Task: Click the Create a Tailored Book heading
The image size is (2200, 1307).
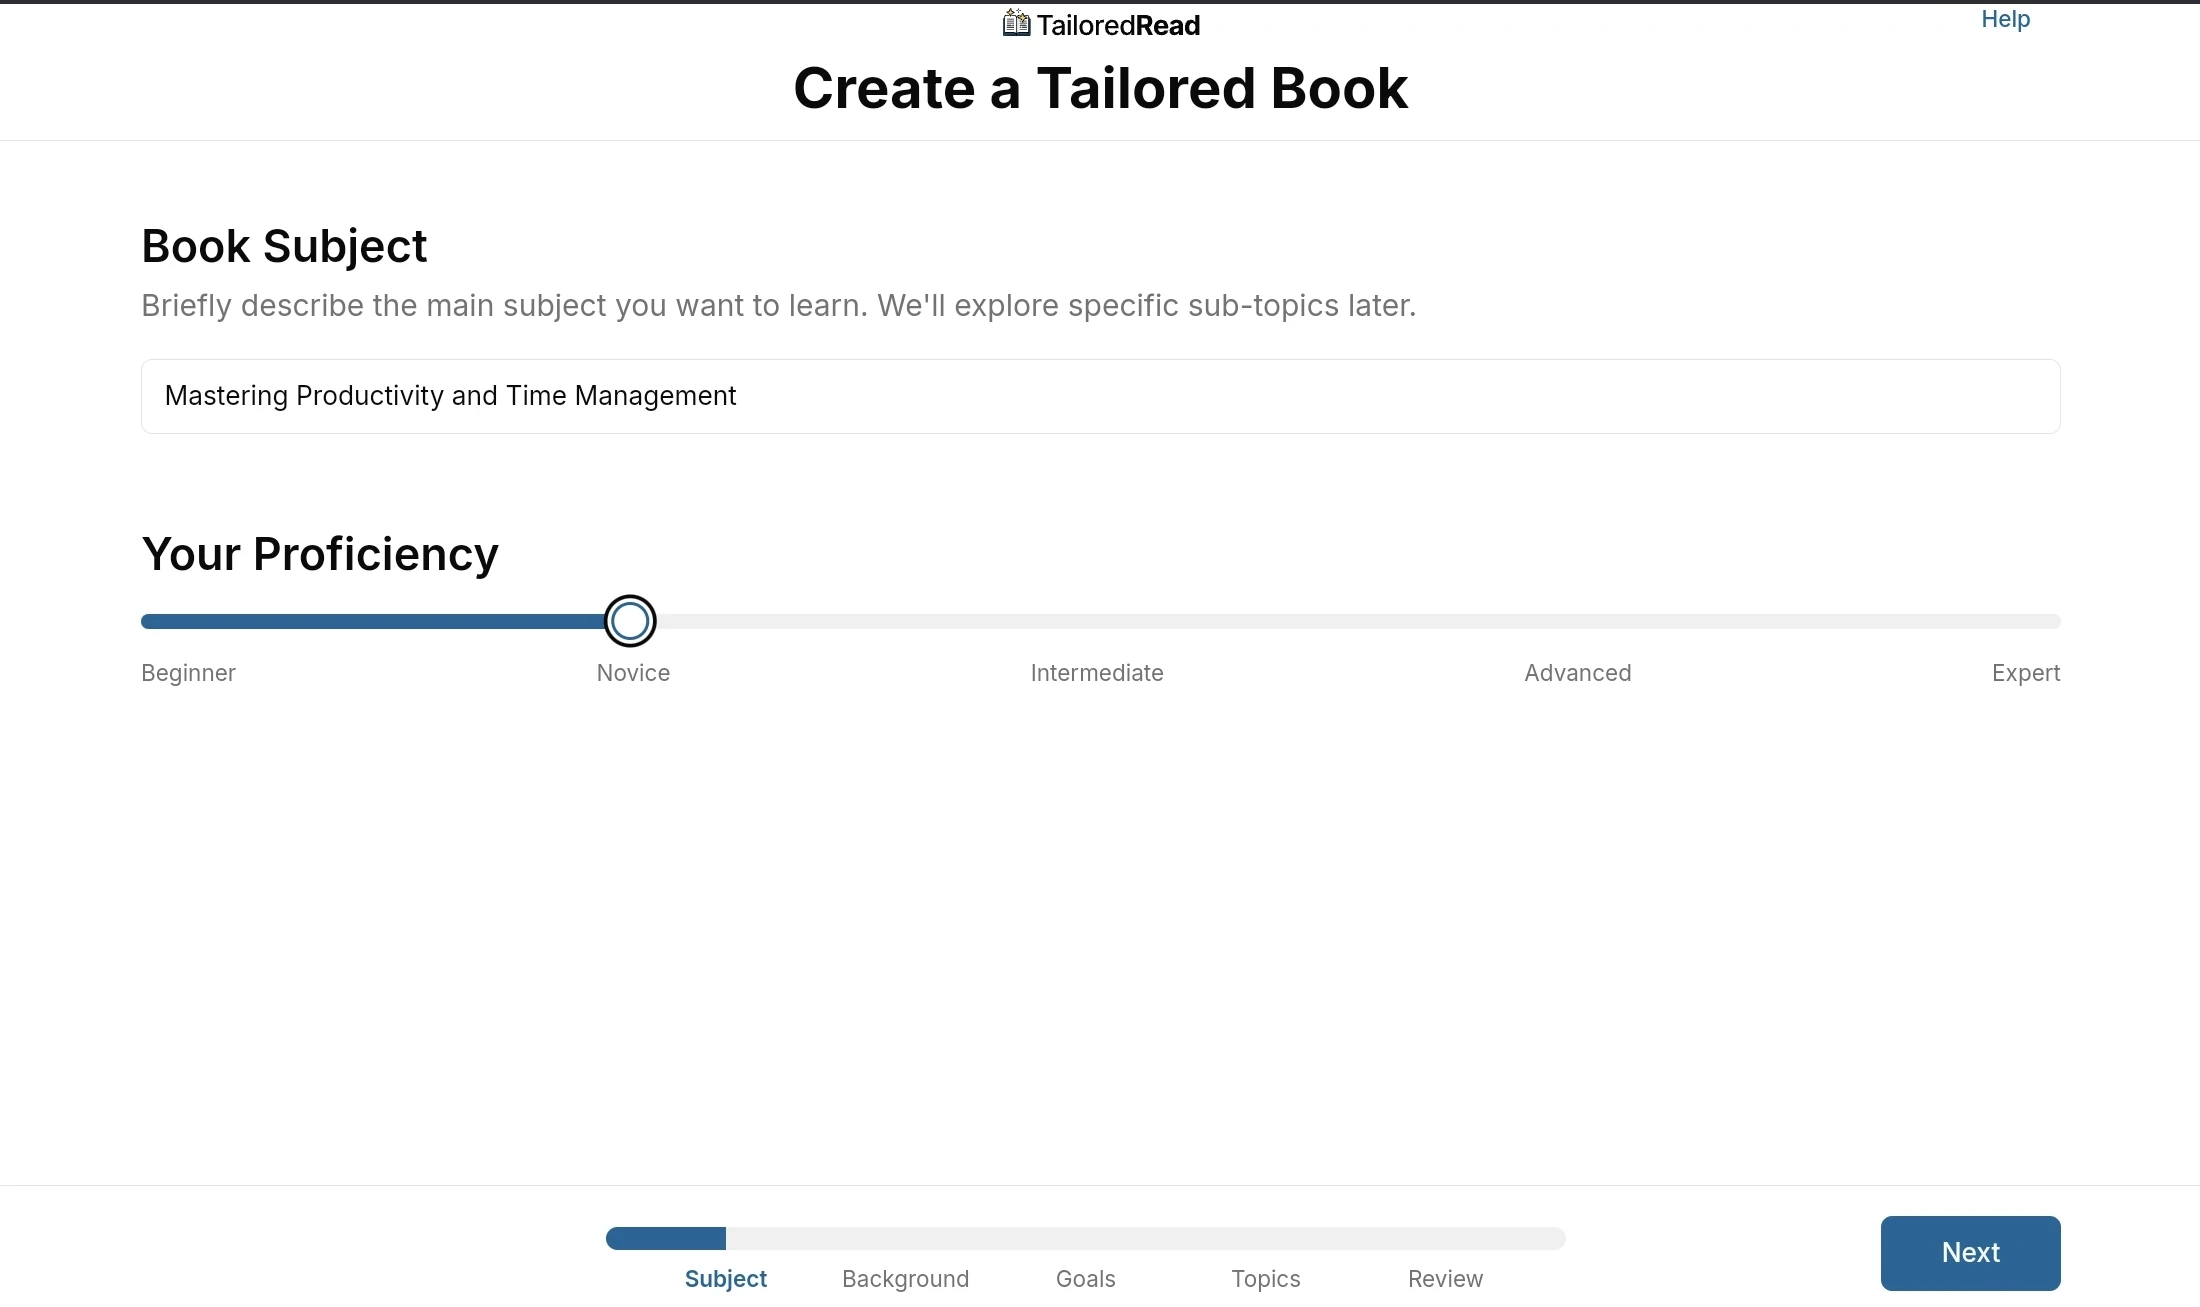Action: (x=1100, y=88)
